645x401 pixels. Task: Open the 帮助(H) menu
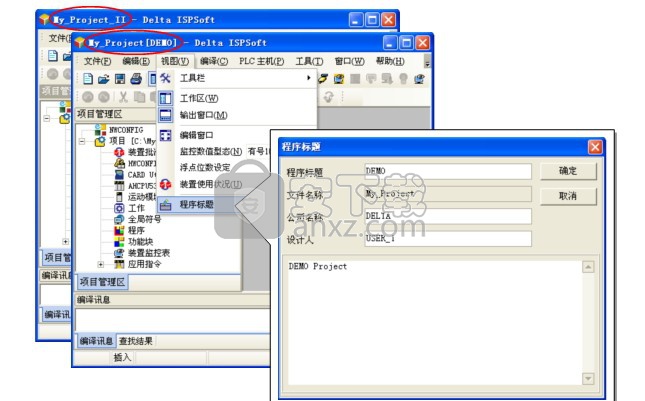pyautogui.click(x=390, y=61)
